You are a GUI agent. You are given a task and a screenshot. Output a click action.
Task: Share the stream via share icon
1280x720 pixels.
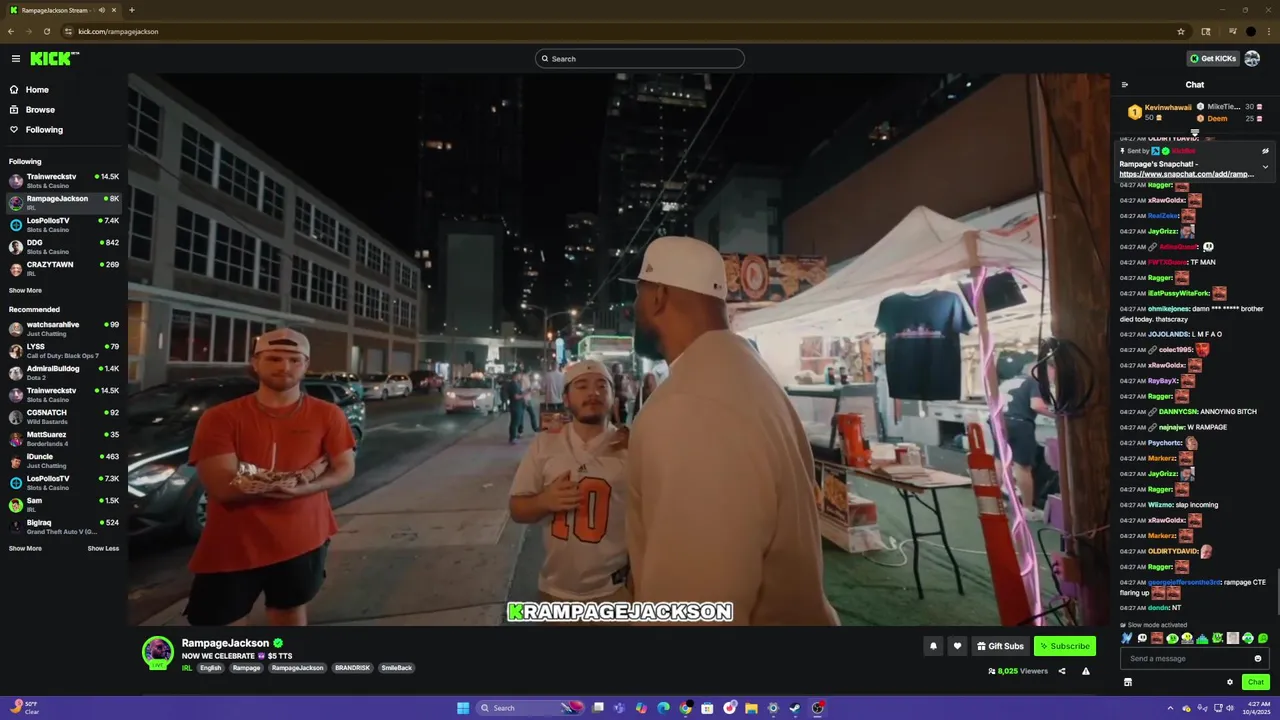point(1062,671)
